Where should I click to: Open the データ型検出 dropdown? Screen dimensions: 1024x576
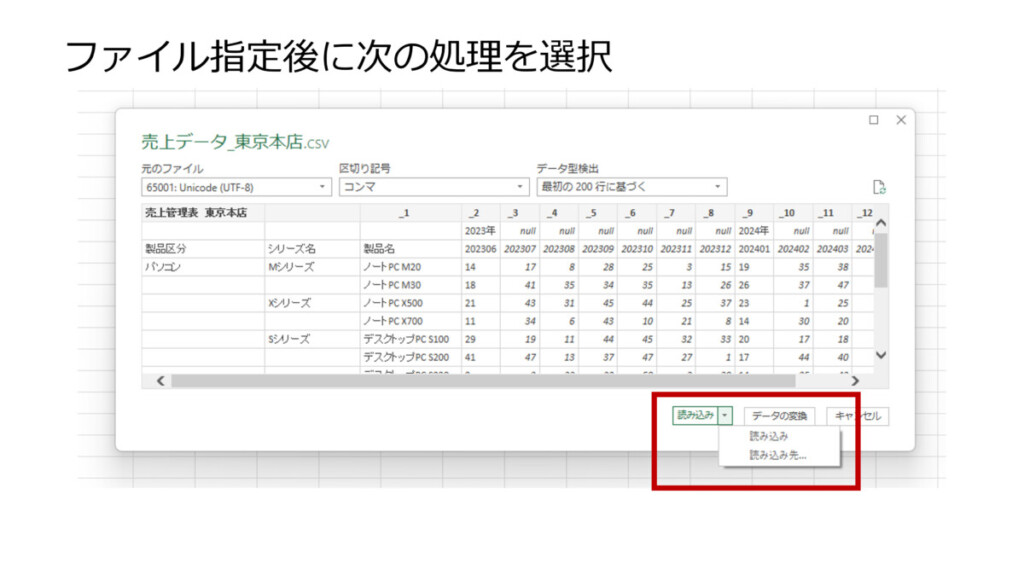[632, 187]
